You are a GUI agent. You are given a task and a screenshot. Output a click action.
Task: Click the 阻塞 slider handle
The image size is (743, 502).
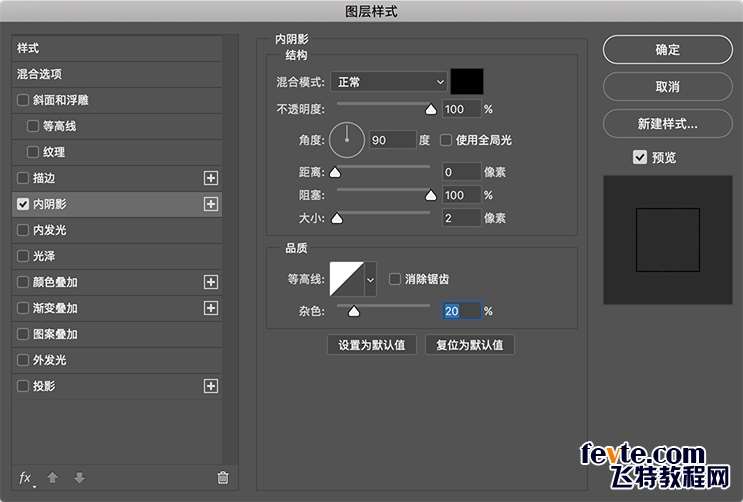(431, 195)
